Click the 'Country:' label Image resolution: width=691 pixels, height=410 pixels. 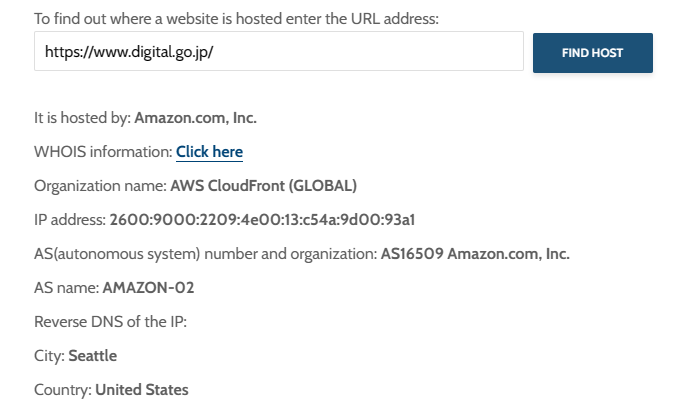[63, 390]
